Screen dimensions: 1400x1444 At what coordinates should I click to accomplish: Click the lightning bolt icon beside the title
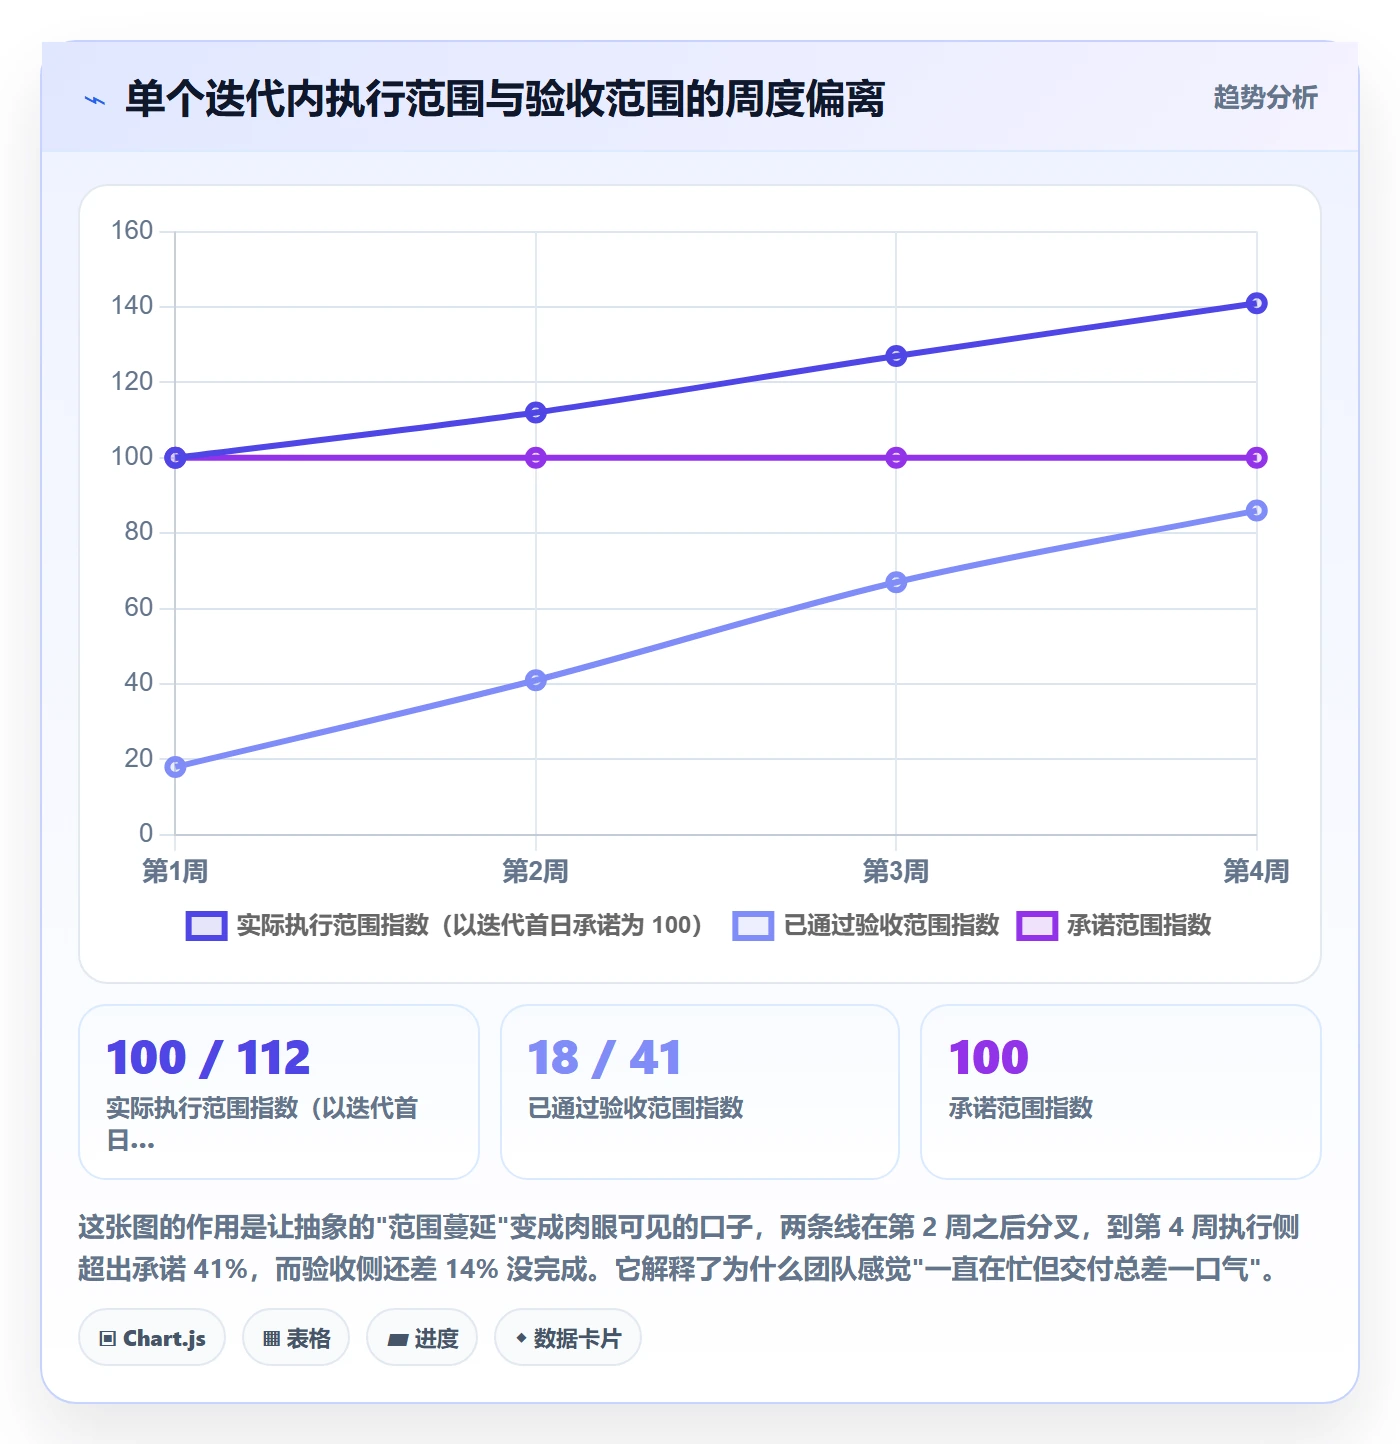tap(95, 100)
